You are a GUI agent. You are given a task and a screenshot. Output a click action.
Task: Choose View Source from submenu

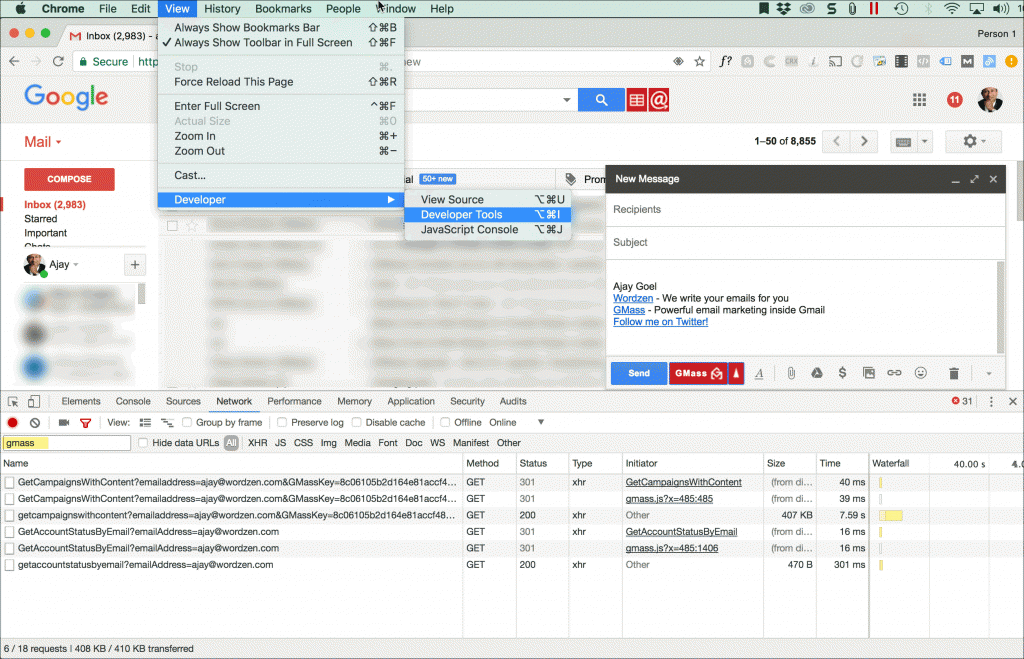click(x=488, y=199)
